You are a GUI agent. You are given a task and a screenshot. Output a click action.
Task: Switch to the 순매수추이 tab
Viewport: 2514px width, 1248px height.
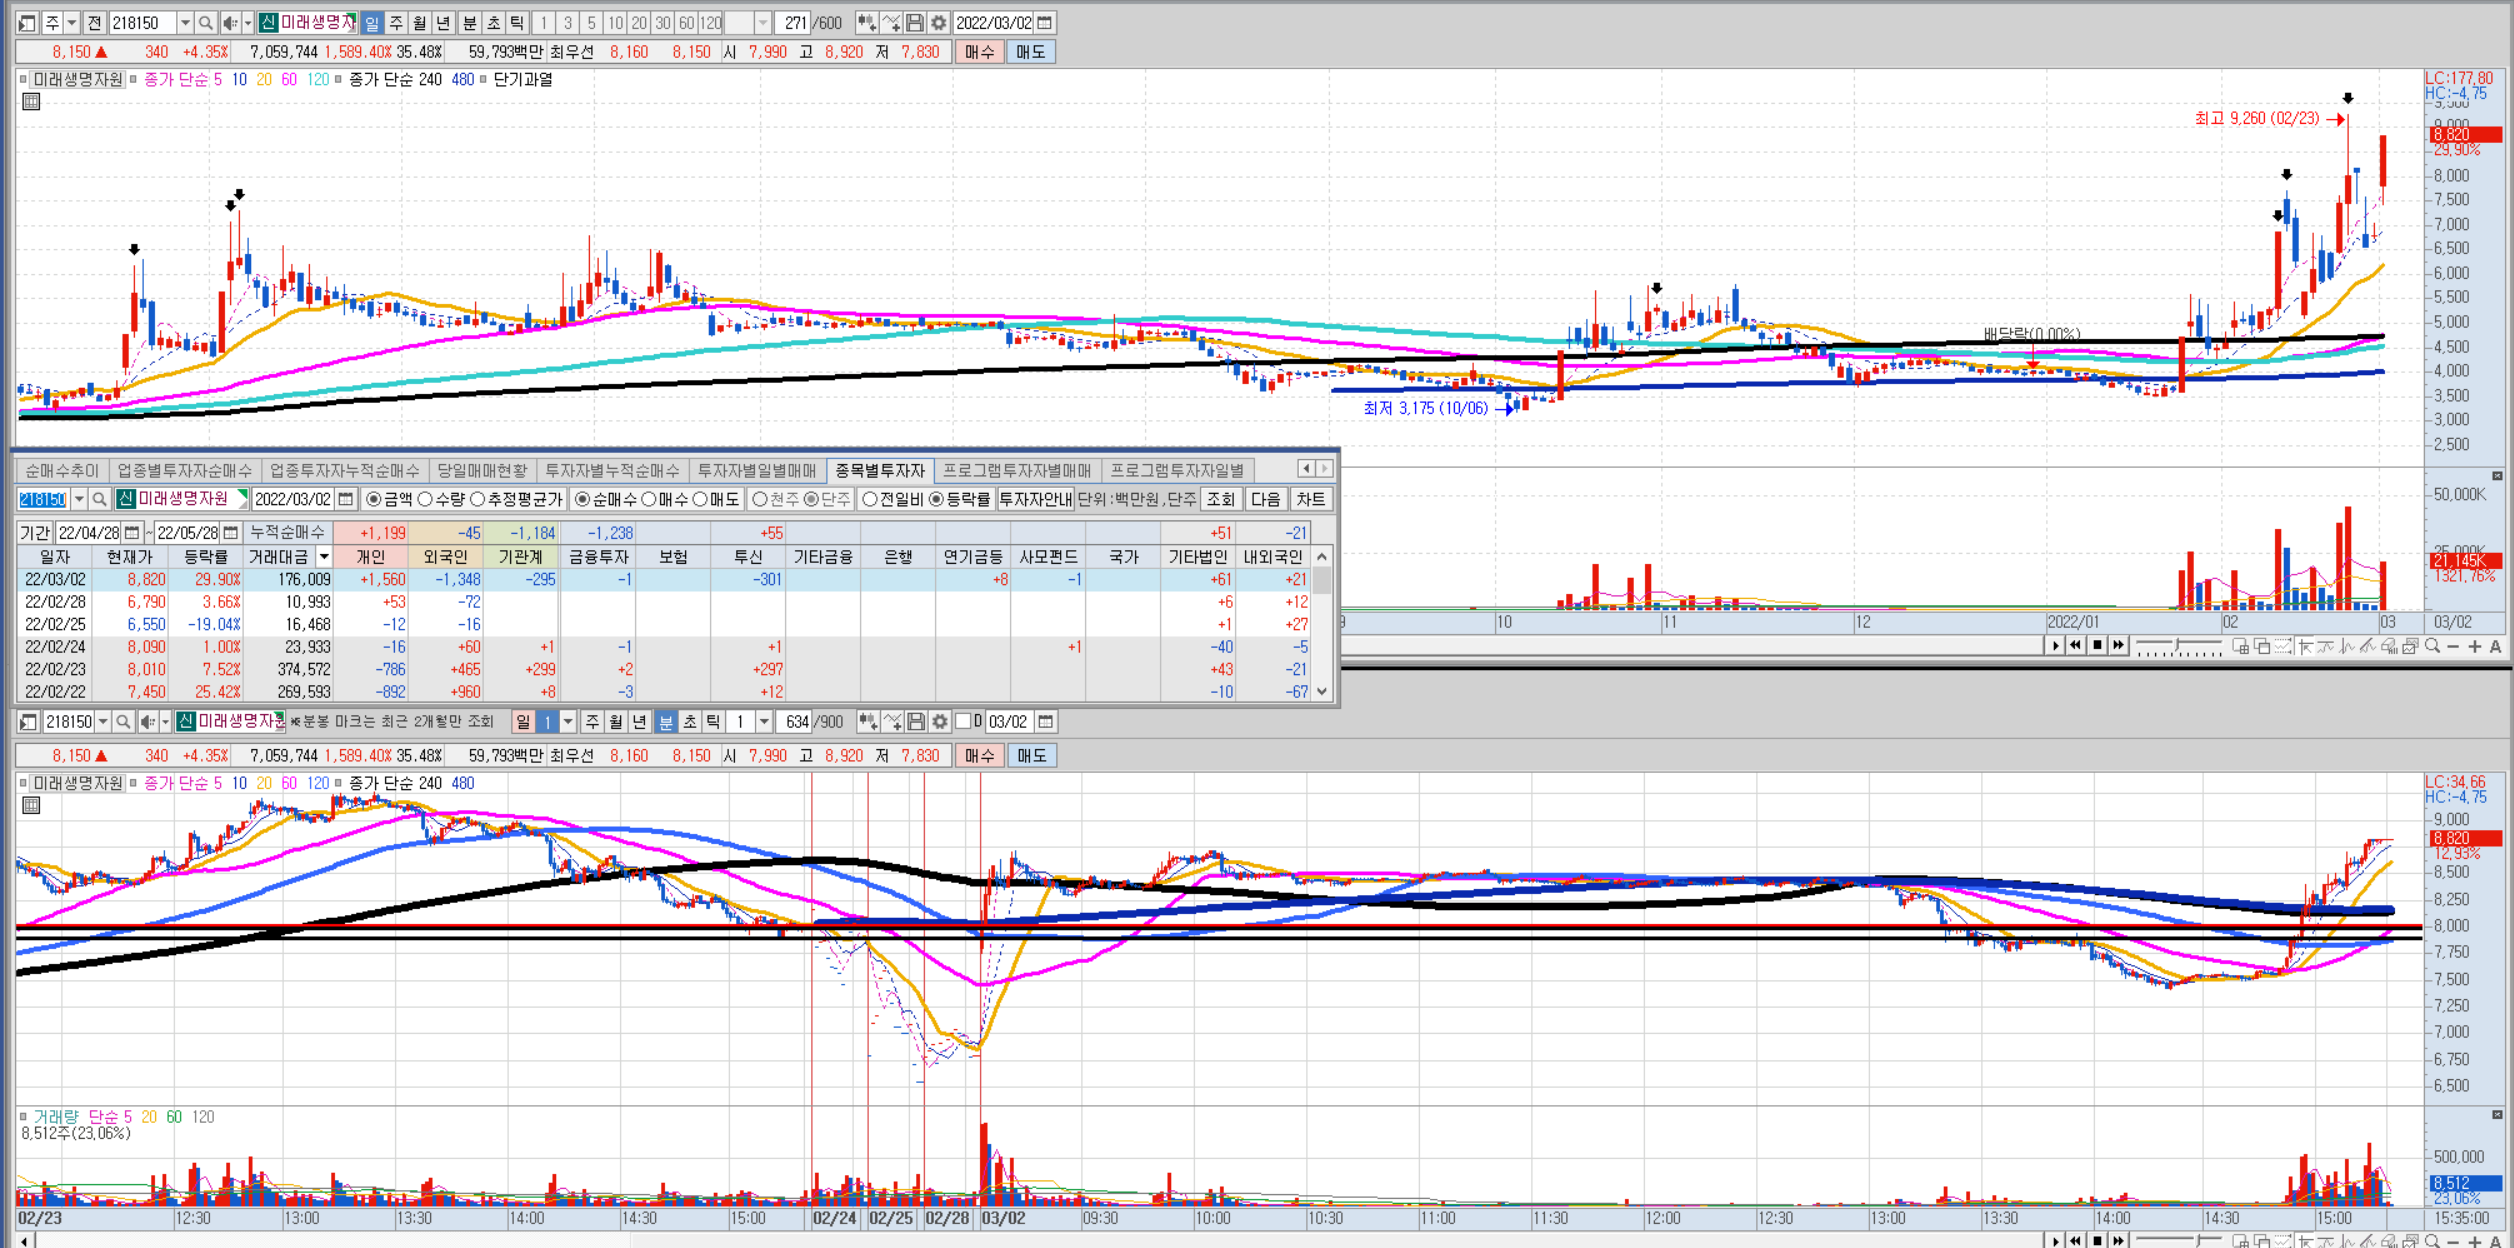[62, 470]
